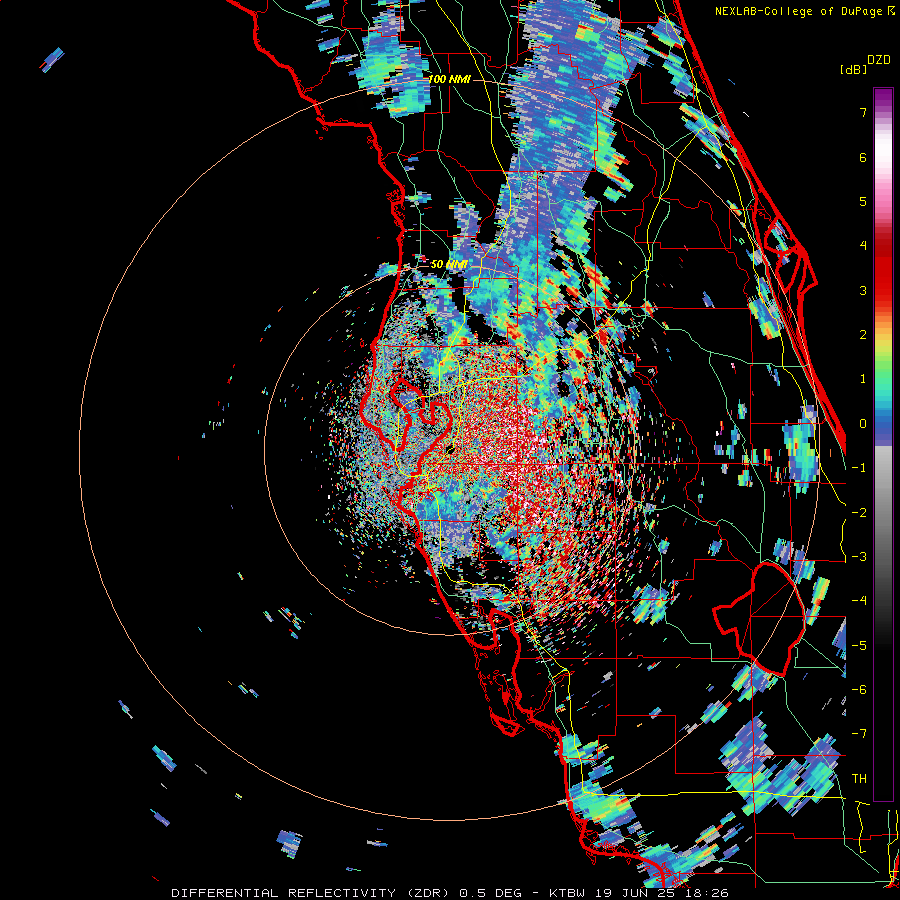Click the 100 NMI range ring label

coord(449,79)
